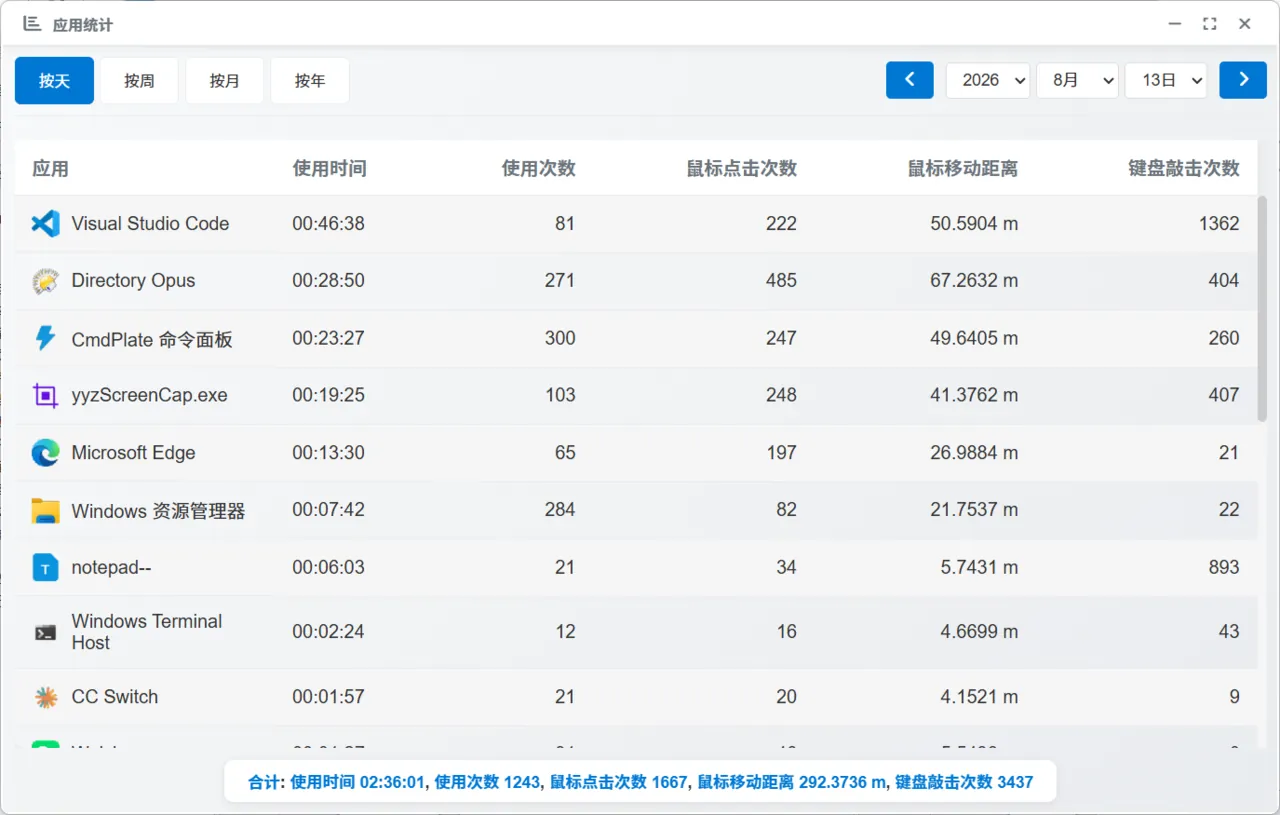Click the Microsoft Edge name text

[x=133, y=453]
